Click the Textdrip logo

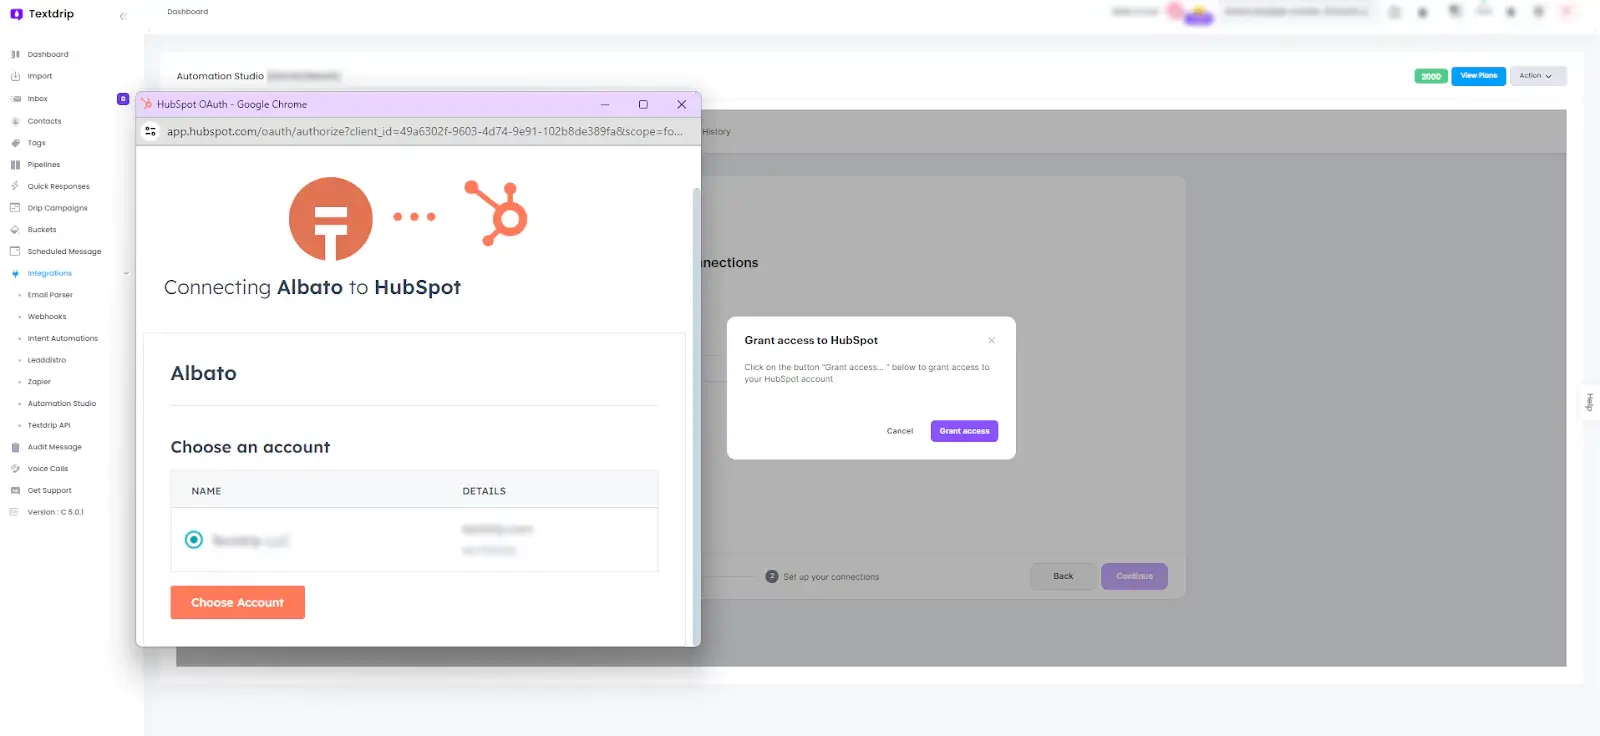coord(42,14)
